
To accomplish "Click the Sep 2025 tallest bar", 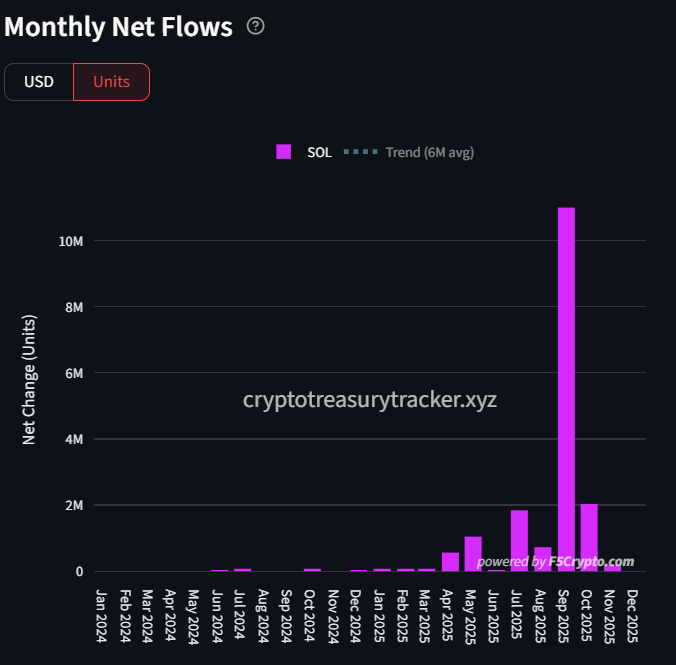I will 566,389.
